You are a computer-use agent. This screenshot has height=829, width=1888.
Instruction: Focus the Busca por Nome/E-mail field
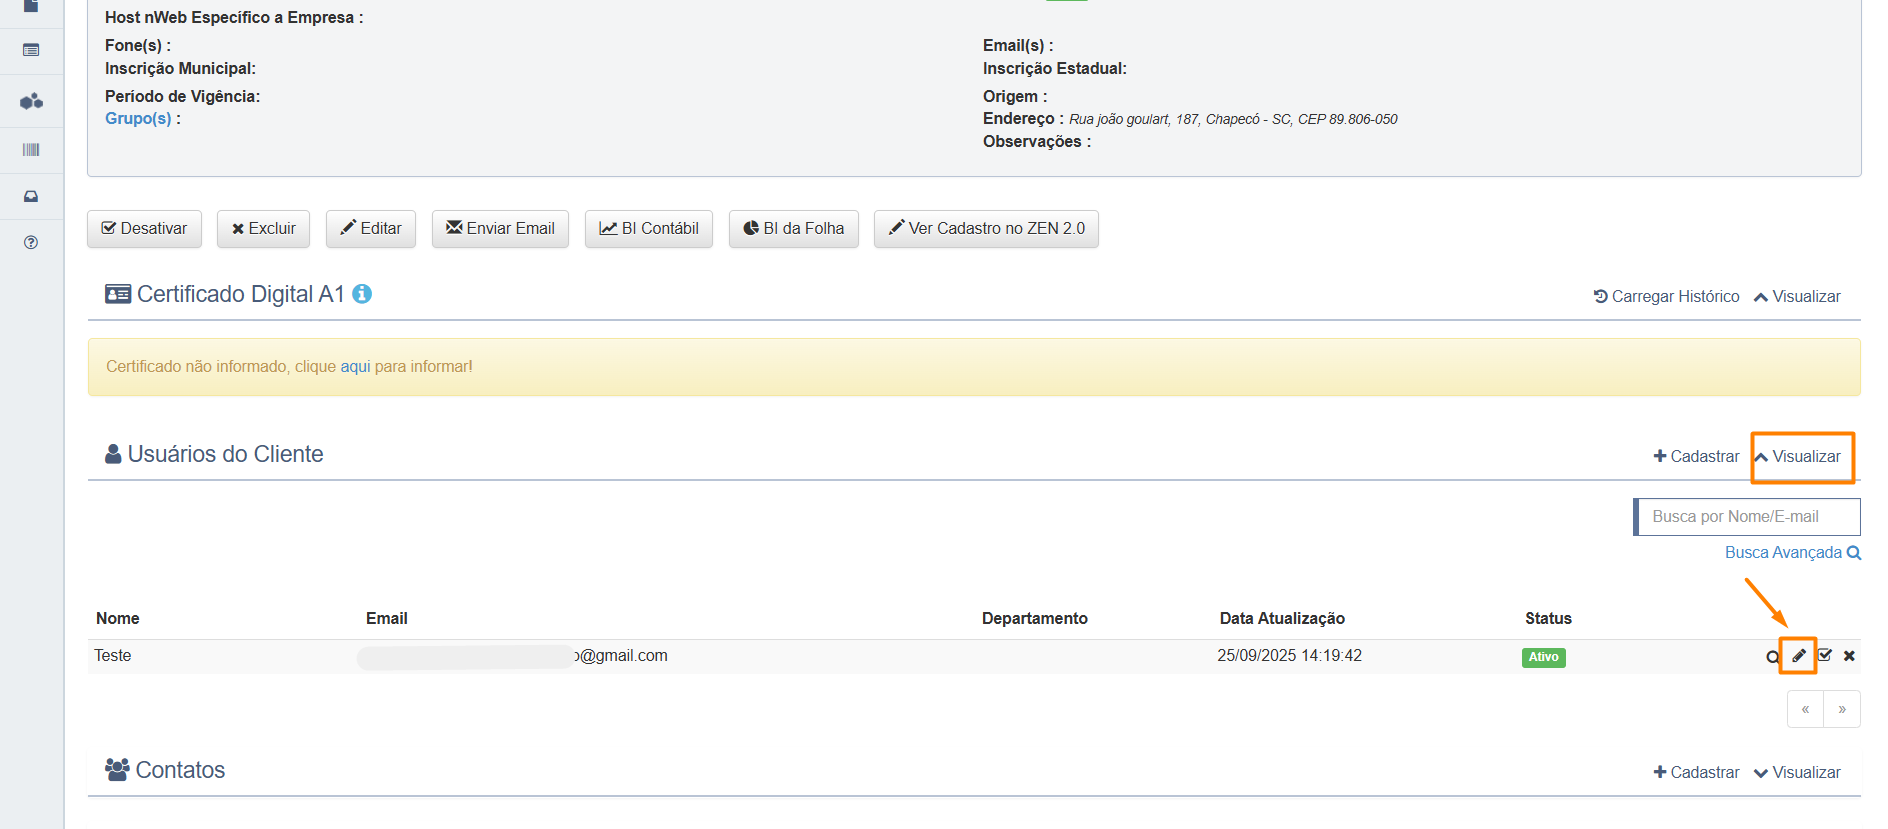pyautogui.click(x=1747, y=517)
